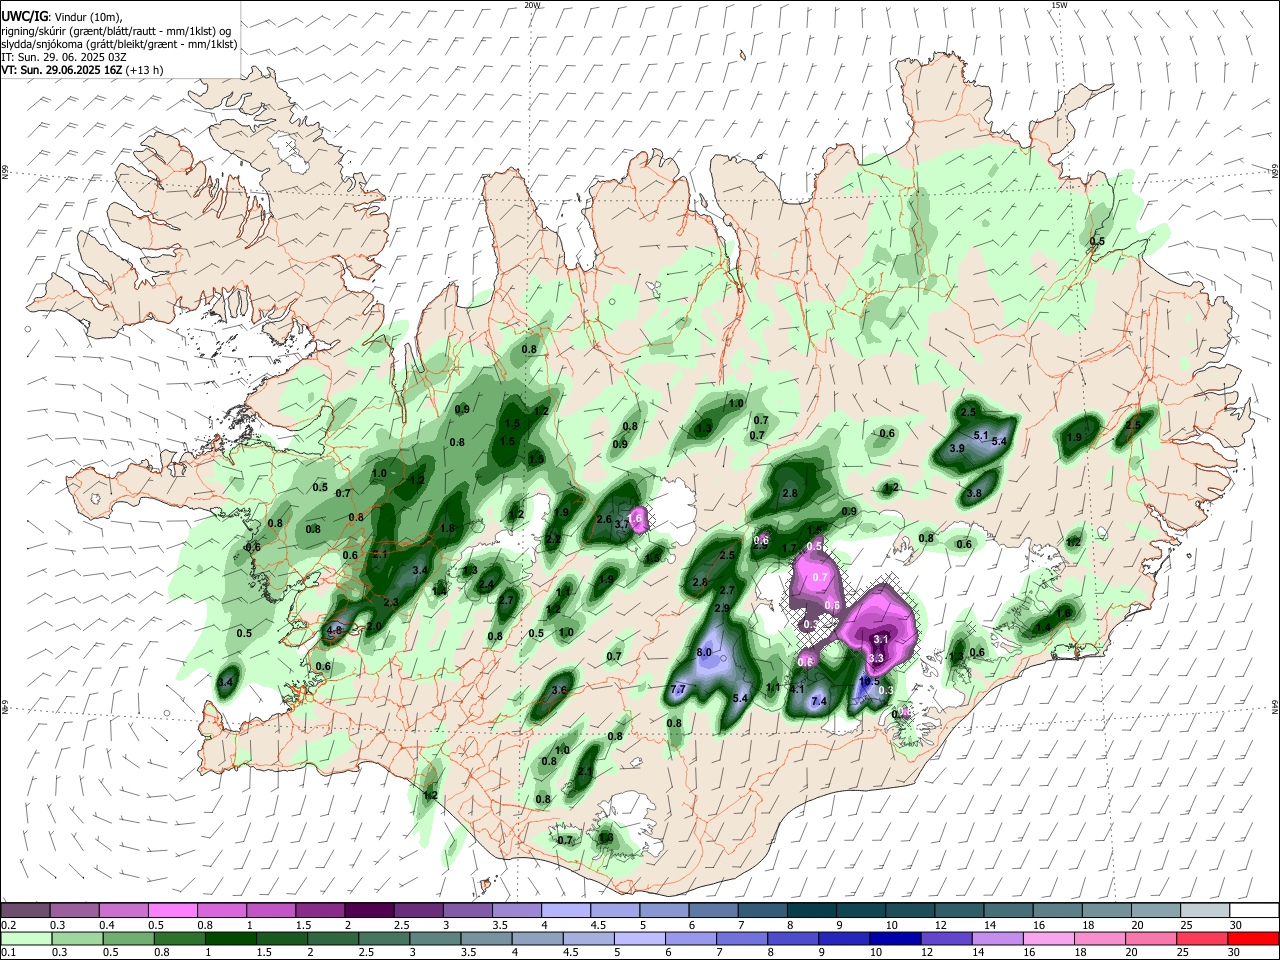
Task: Click the '3.3' value in the magenta snow area
Action: (876, 658)
